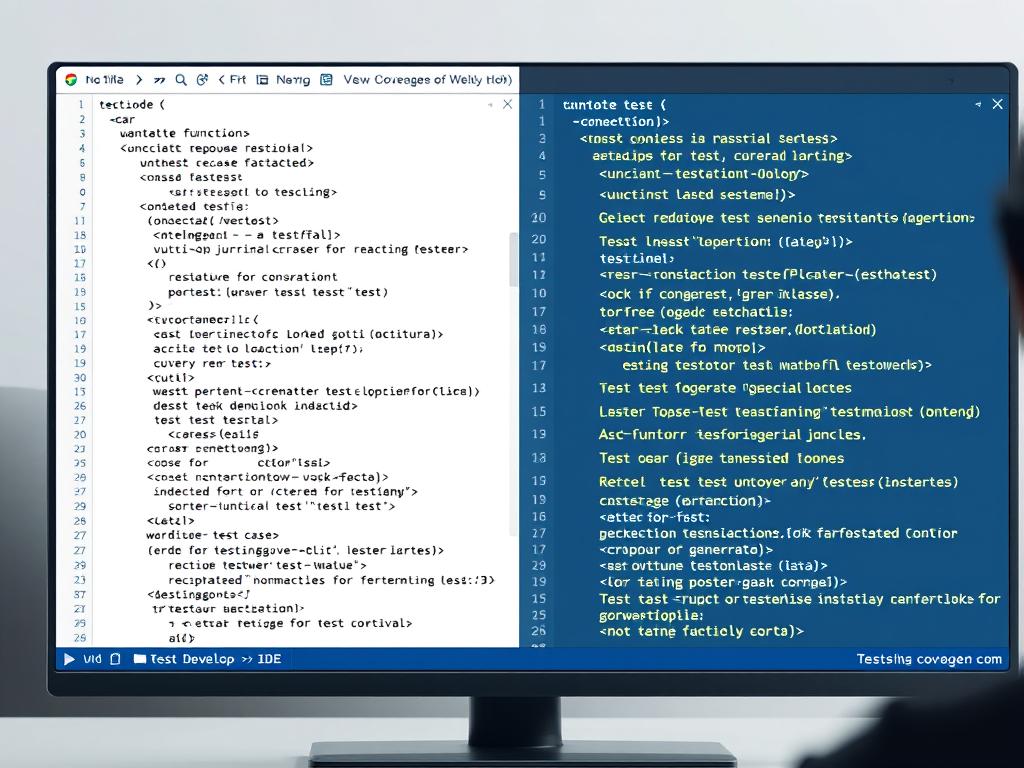1024x768 pixels.
Task: Click the play icon in status bar
Action: (x=69, y=659)
